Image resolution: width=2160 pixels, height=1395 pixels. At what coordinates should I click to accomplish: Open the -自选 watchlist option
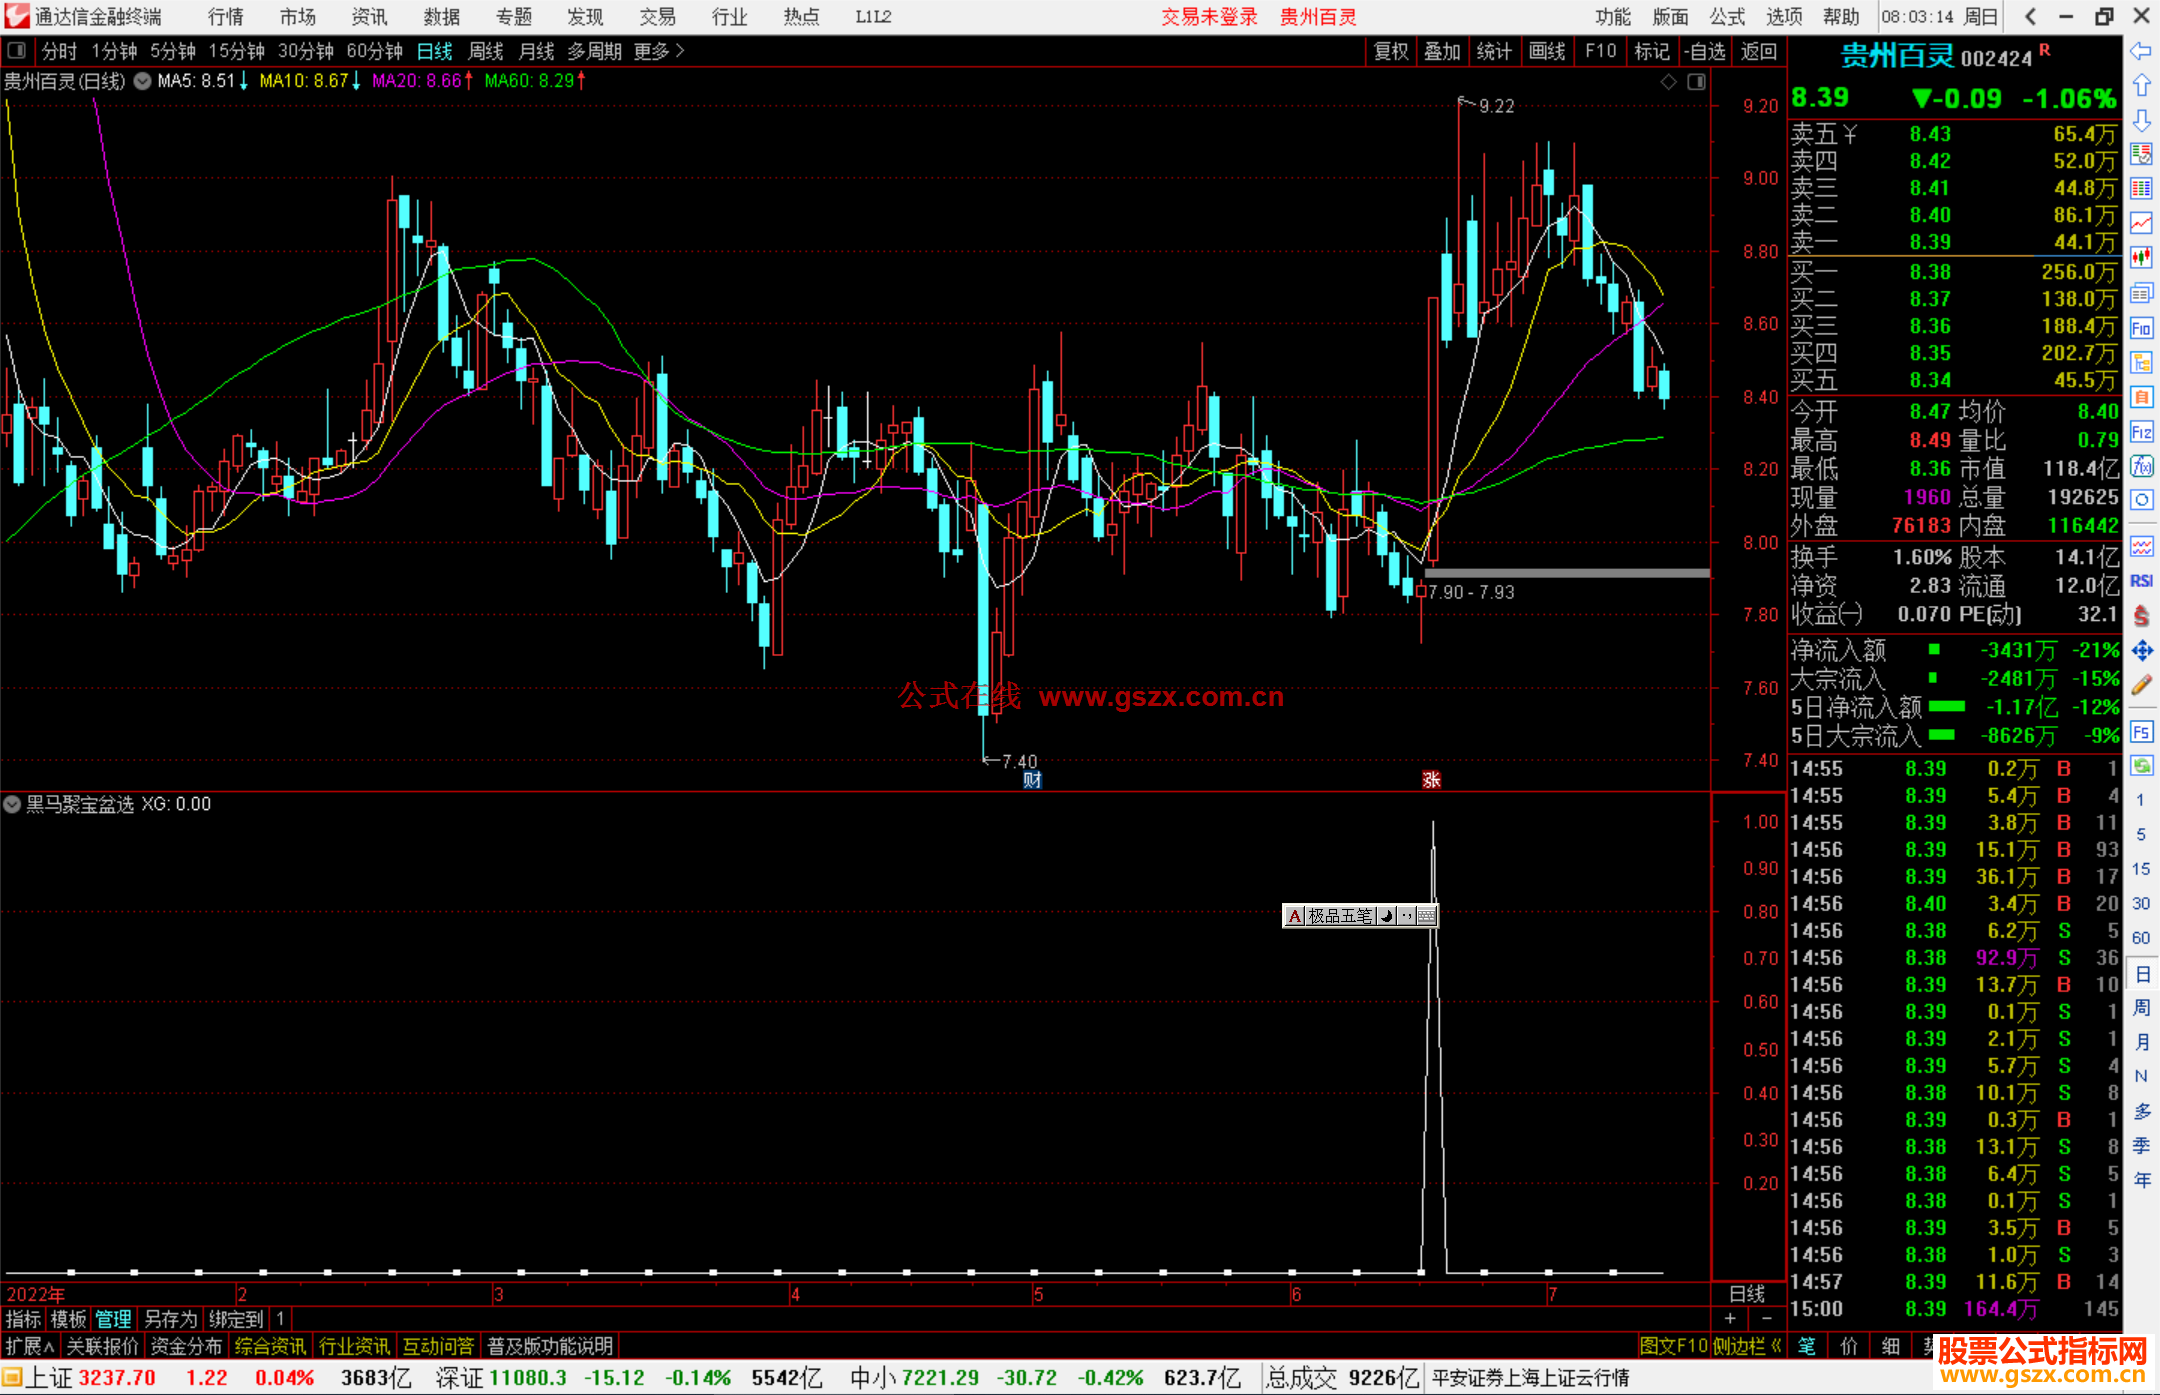pos(1705,51)
